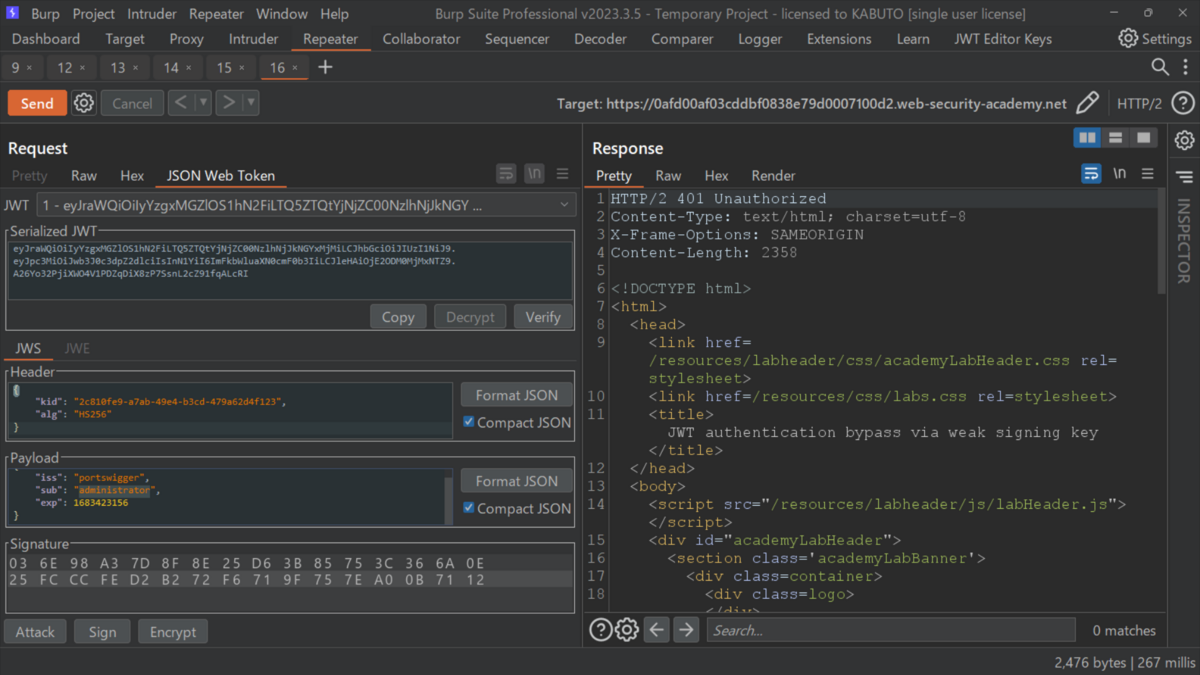The width and height of the screenshot is (1200, 675).
Task: Open the Proxy main tab
Action: 186,38
